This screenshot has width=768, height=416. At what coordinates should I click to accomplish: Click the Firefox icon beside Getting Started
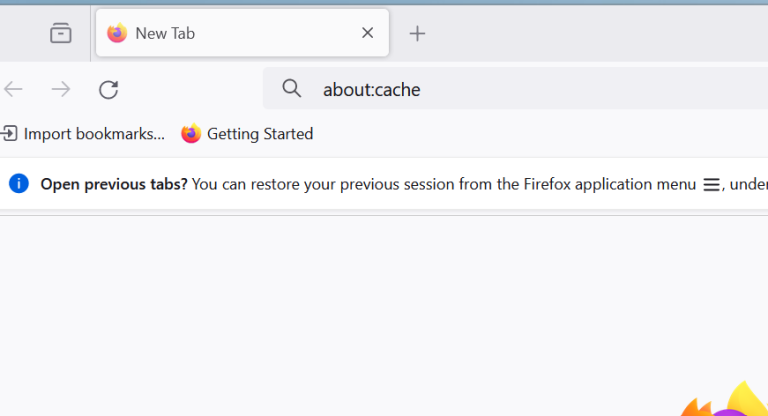pos(191,133)
